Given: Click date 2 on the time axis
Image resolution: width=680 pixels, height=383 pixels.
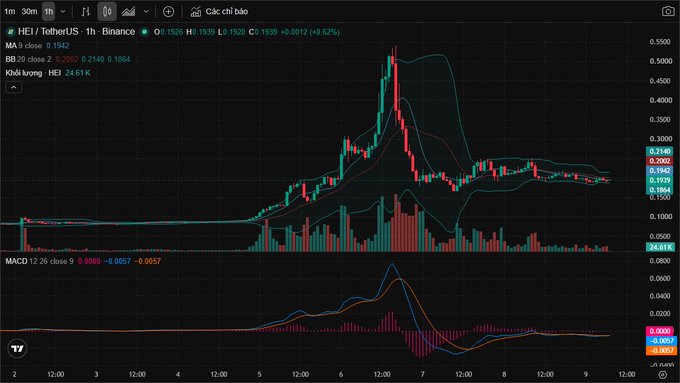Looking at the screenshot, I should click(x=14, y=374).
